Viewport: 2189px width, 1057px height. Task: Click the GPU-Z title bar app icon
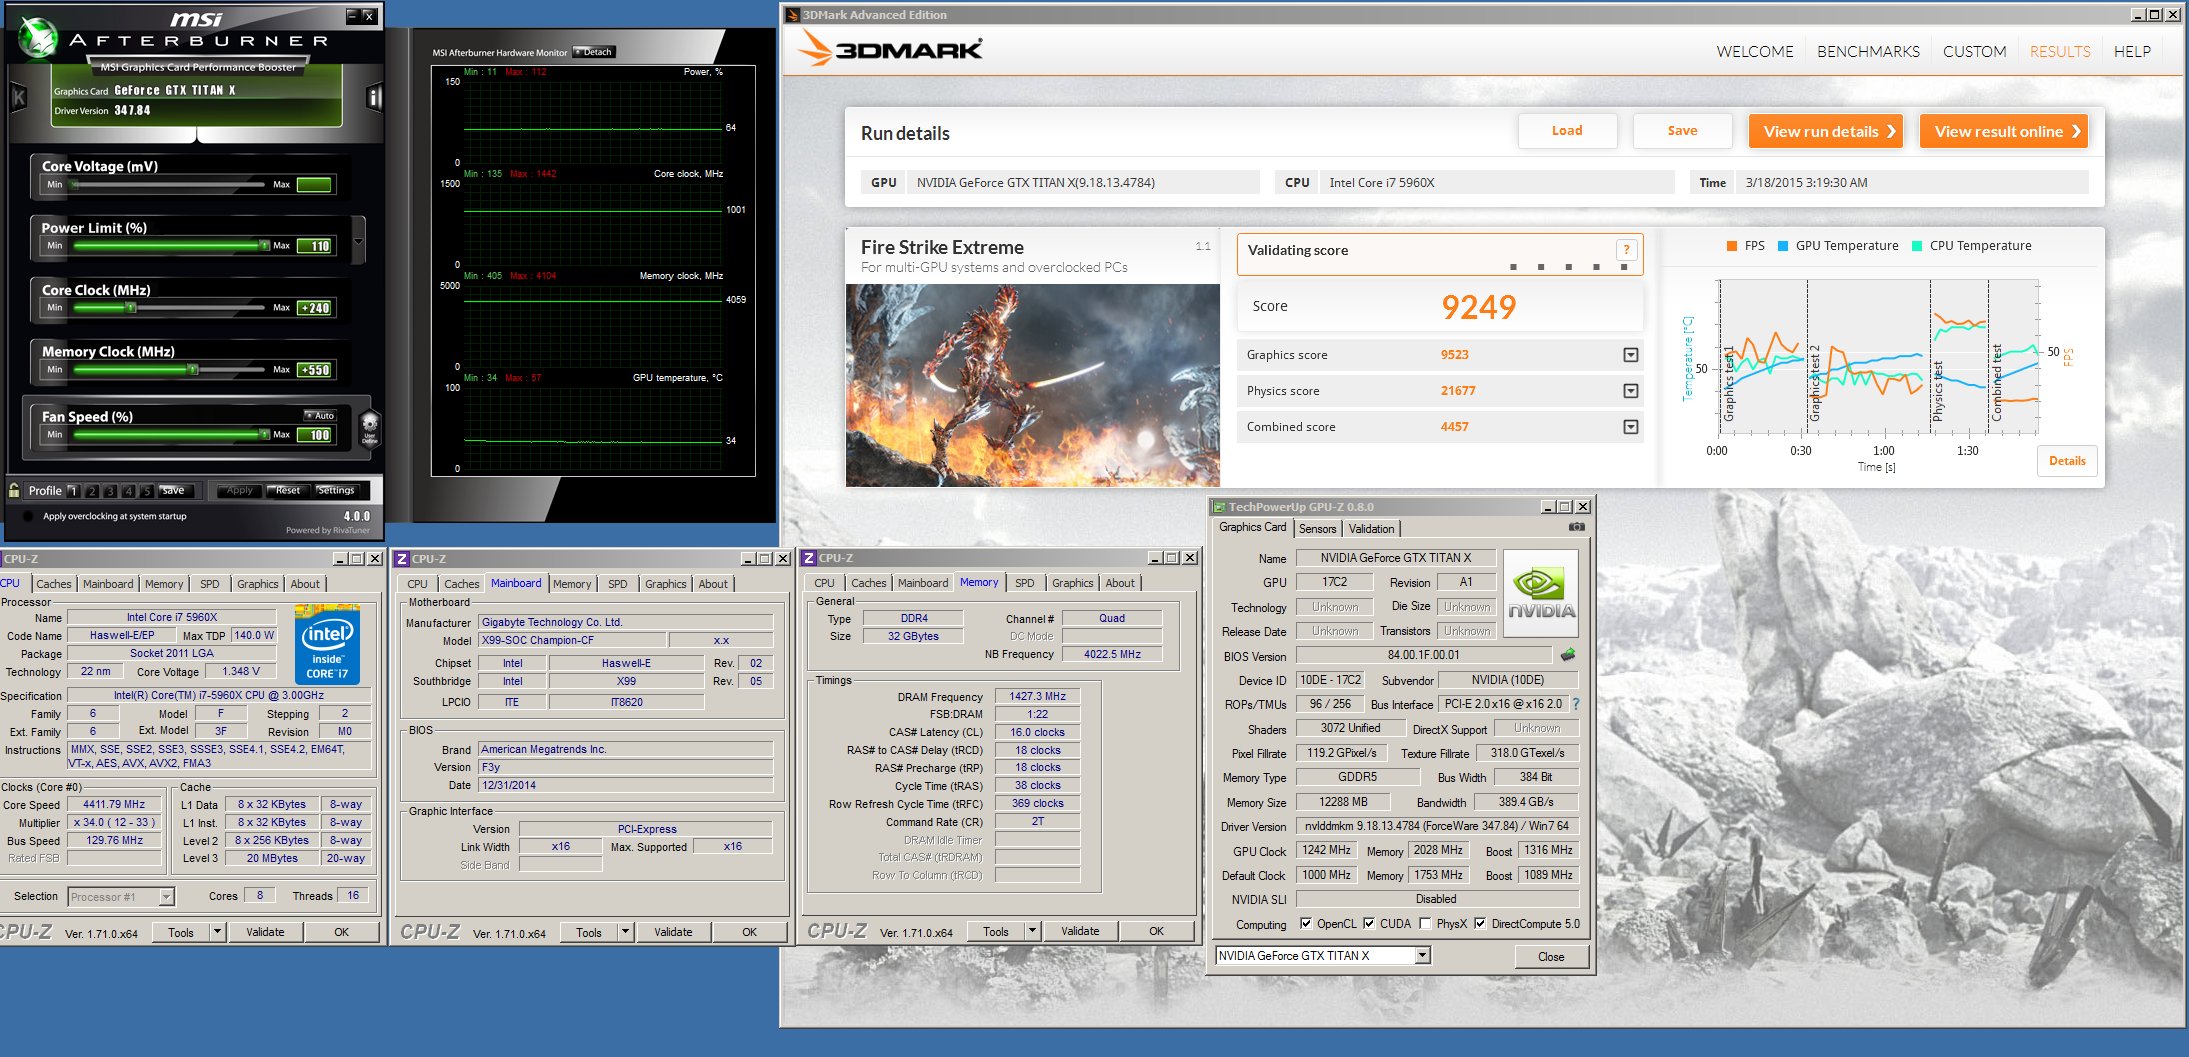(x=1219, y=507)
